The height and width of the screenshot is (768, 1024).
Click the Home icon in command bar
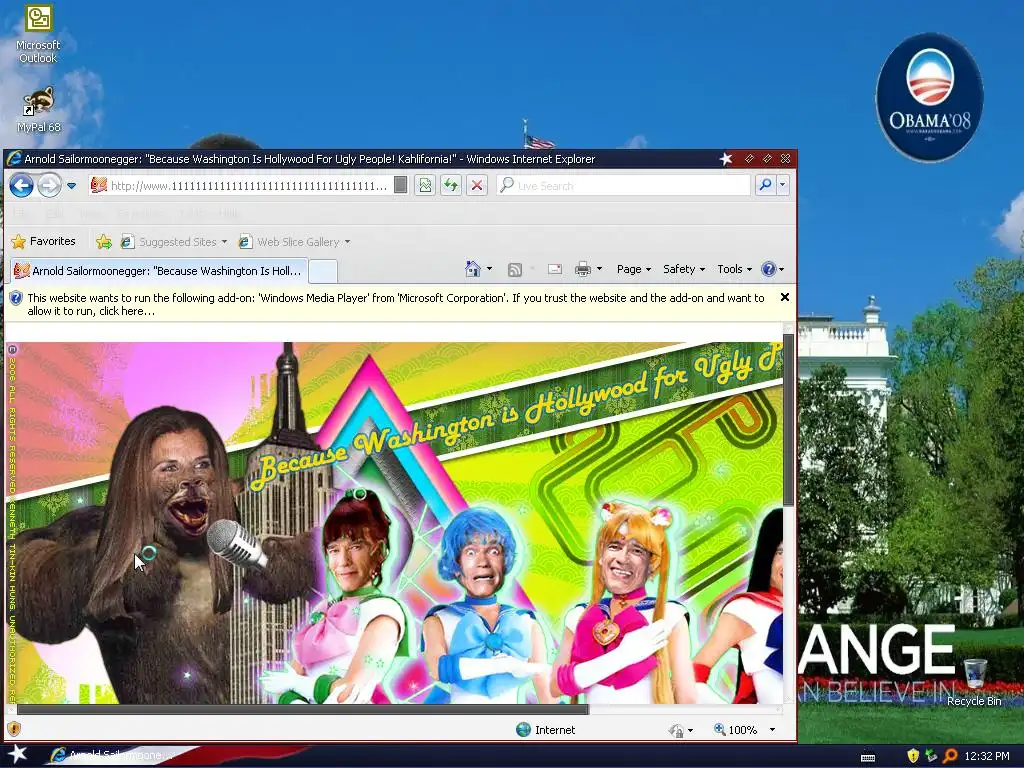(x=473, y=269)
